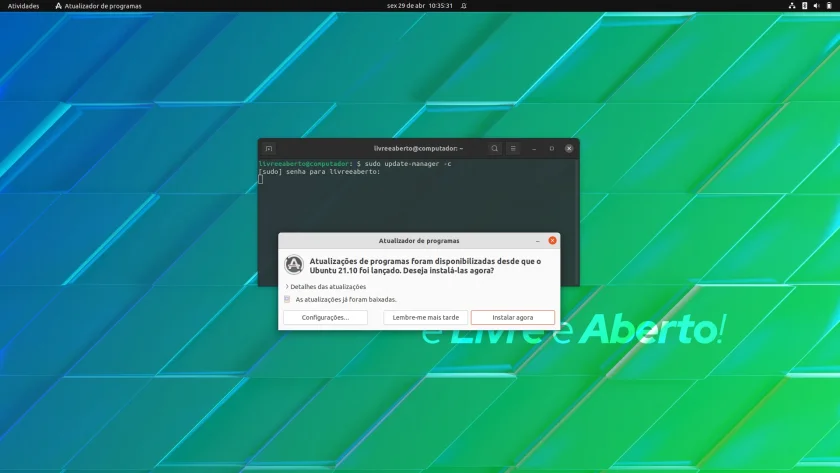840x473 pixels.
Task: Click terminal text 'sudo update-manager -c'
Action: (x=408, y=163)
